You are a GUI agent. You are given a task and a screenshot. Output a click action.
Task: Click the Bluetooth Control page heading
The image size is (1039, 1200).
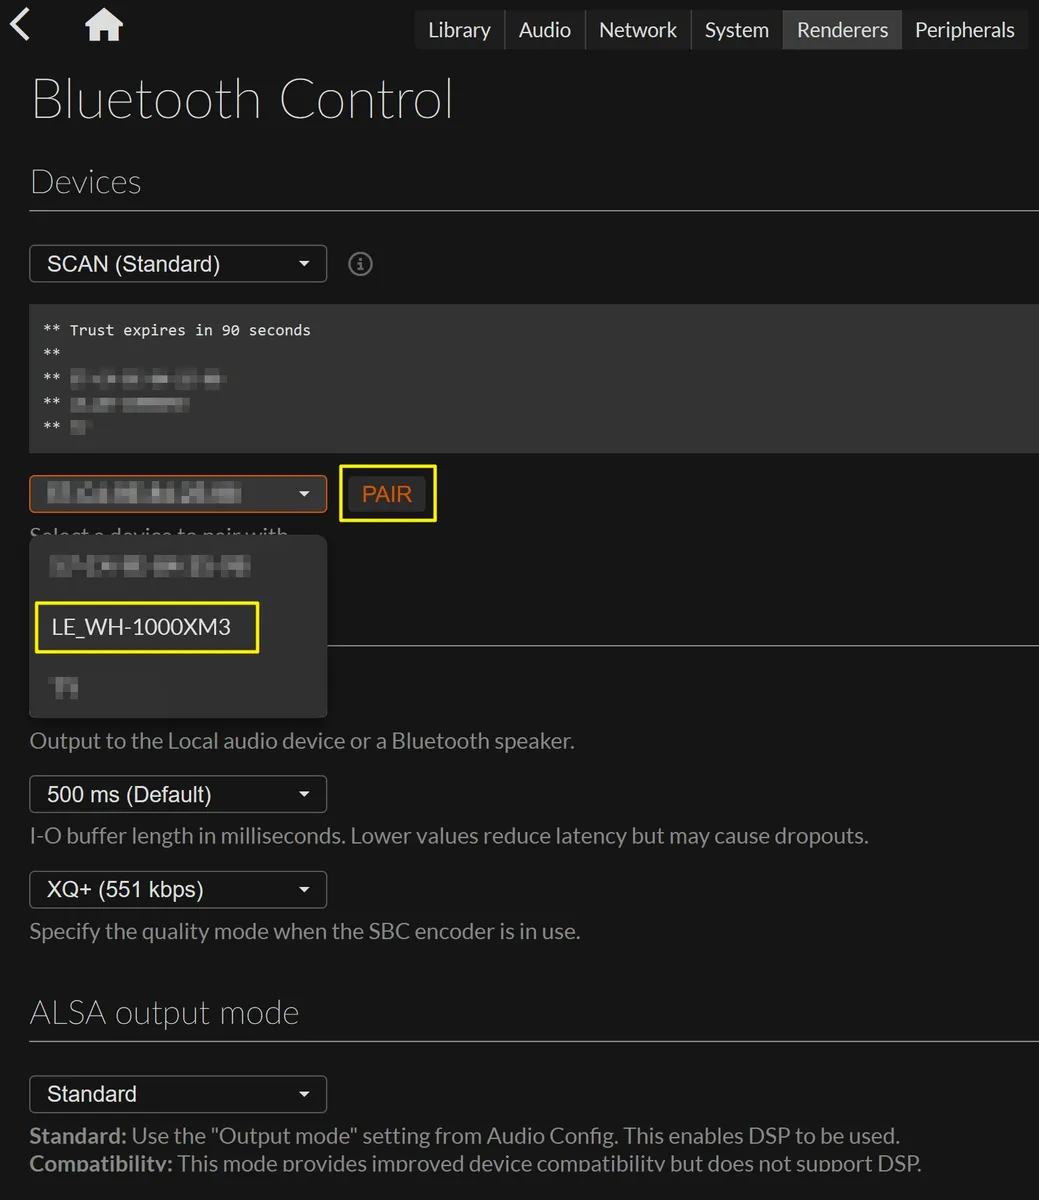[x=243, y=99]
